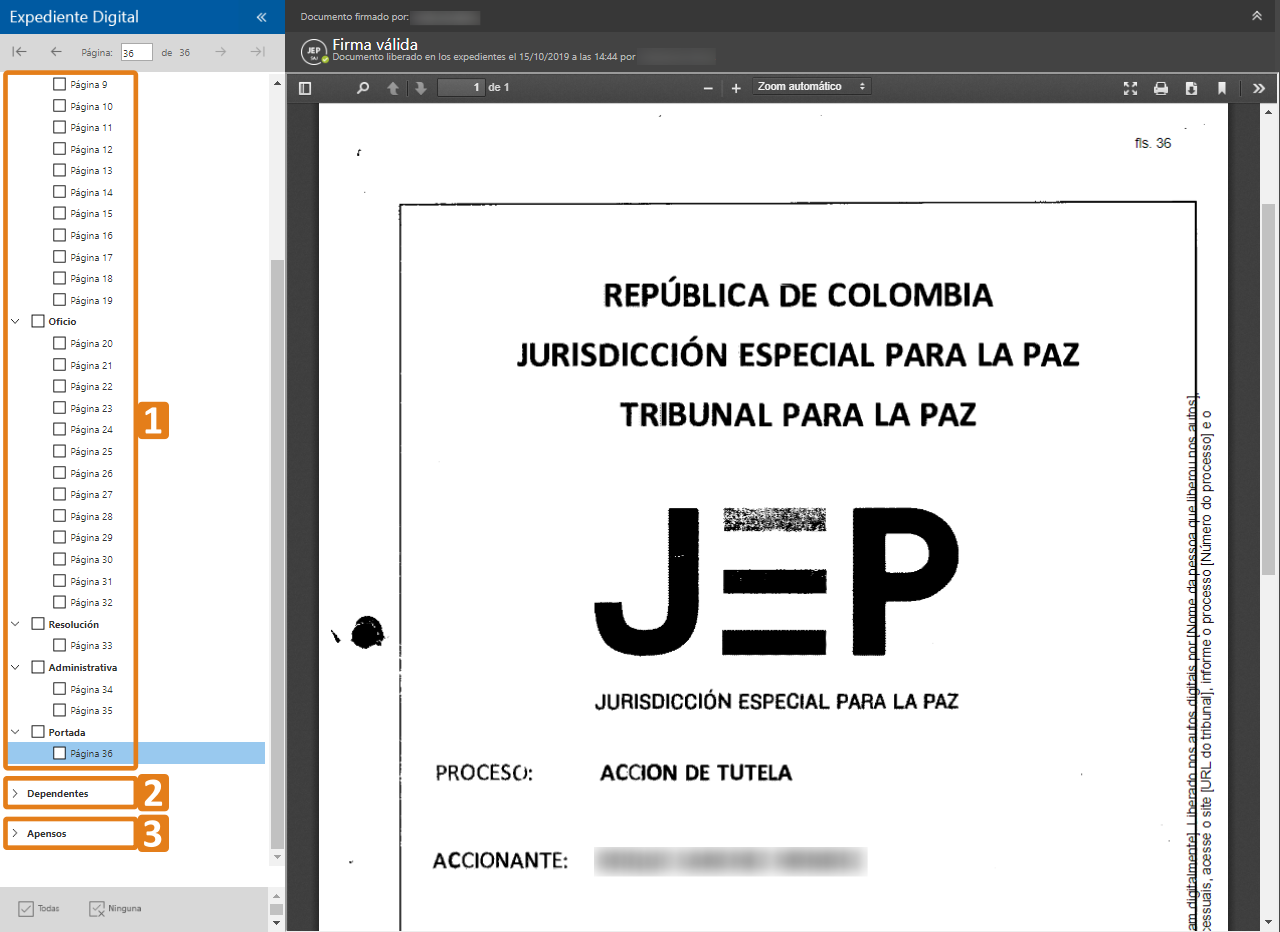1280x932 pixels.
Task: Tick the Portada group checkbox
Action: pos(38,732)
